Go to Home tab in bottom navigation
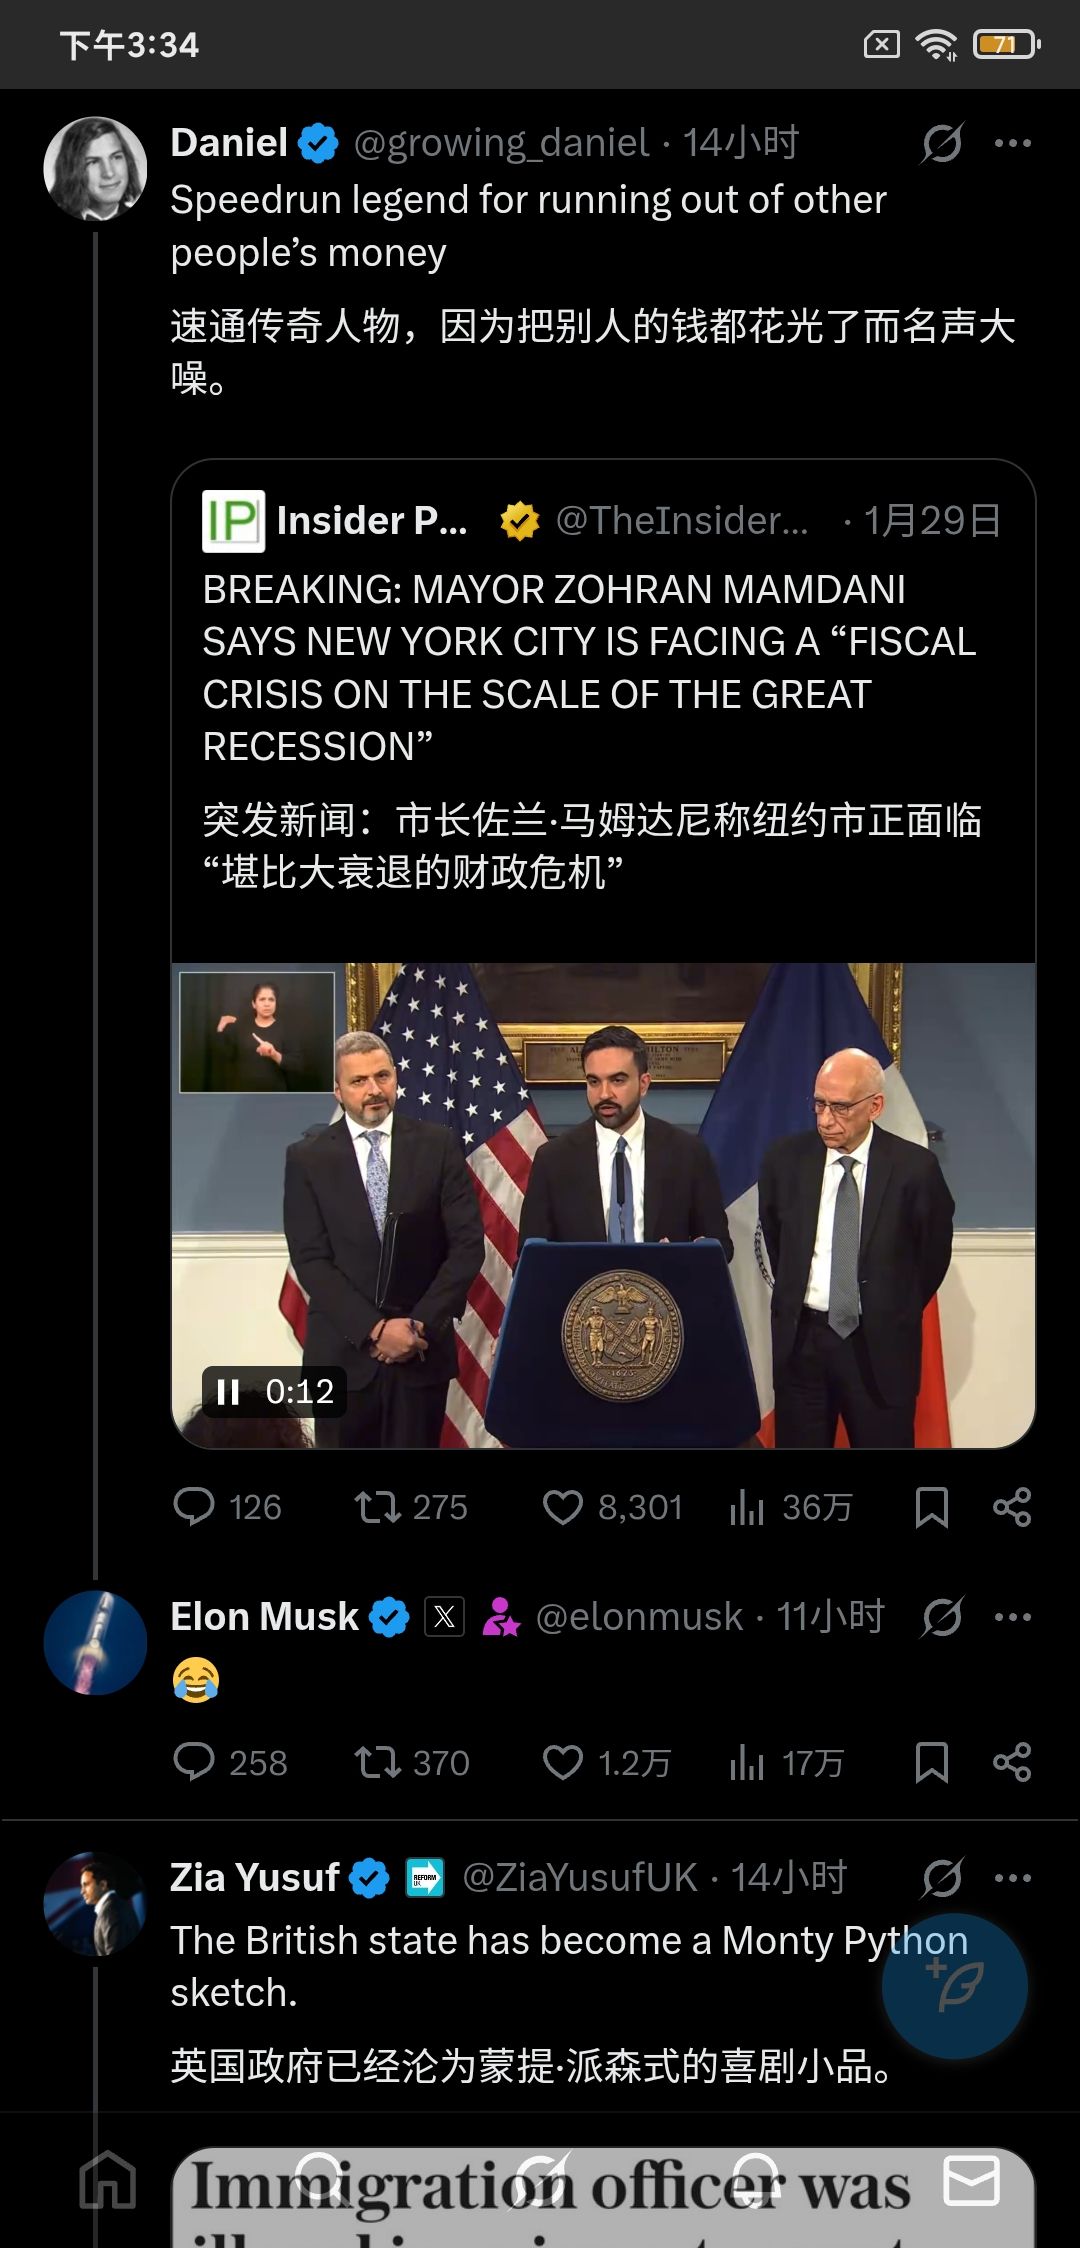This screenshot has height=2248, width=1080. (x=108, y=2180)
